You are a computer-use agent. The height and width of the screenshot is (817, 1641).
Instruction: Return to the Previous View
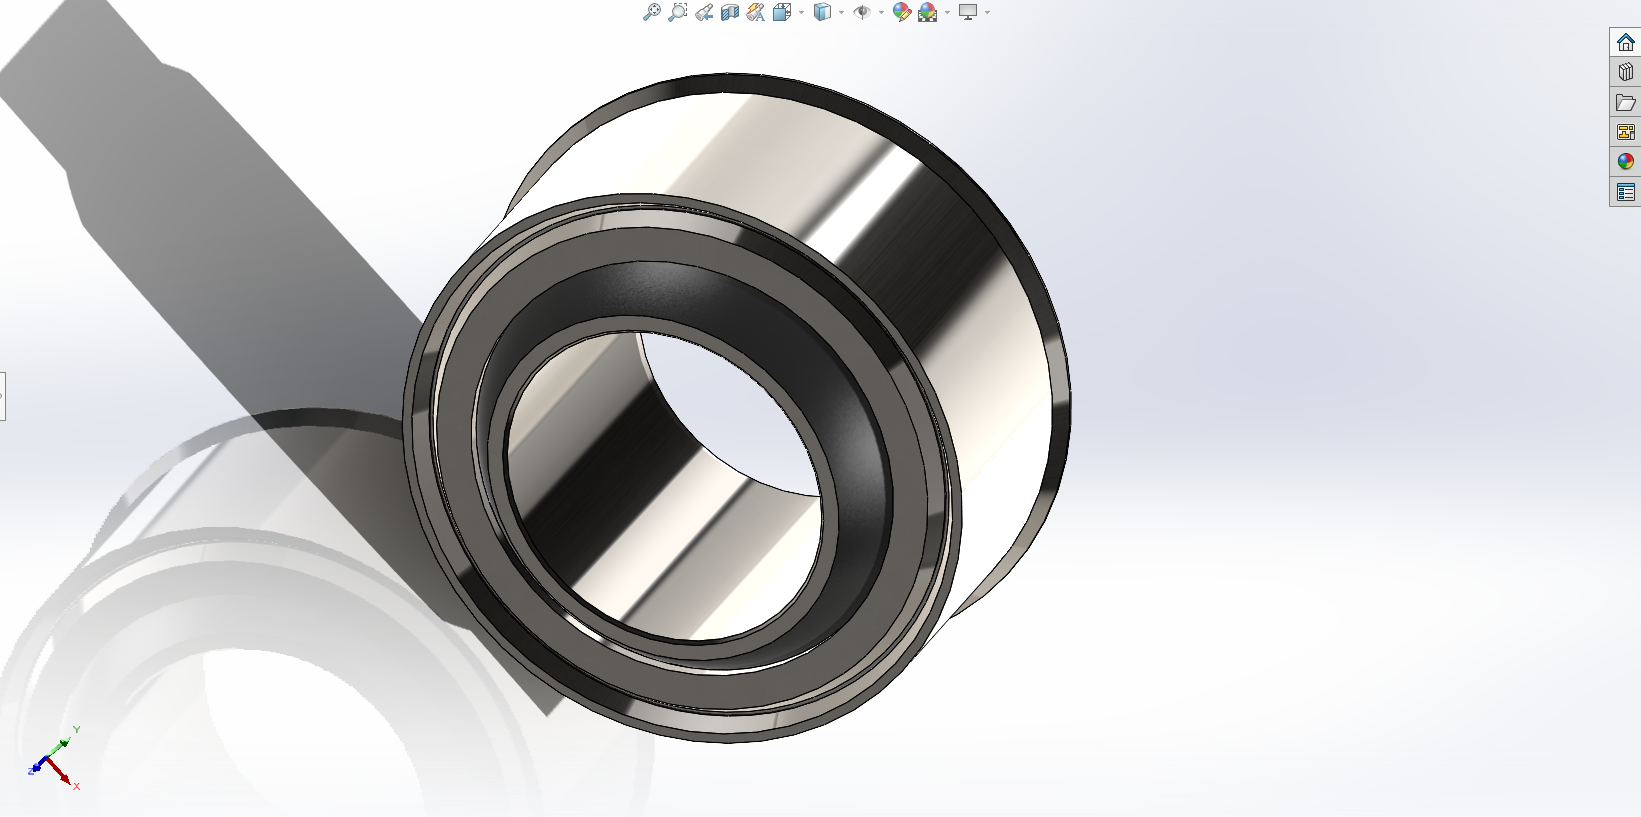(x=704, y=12)
